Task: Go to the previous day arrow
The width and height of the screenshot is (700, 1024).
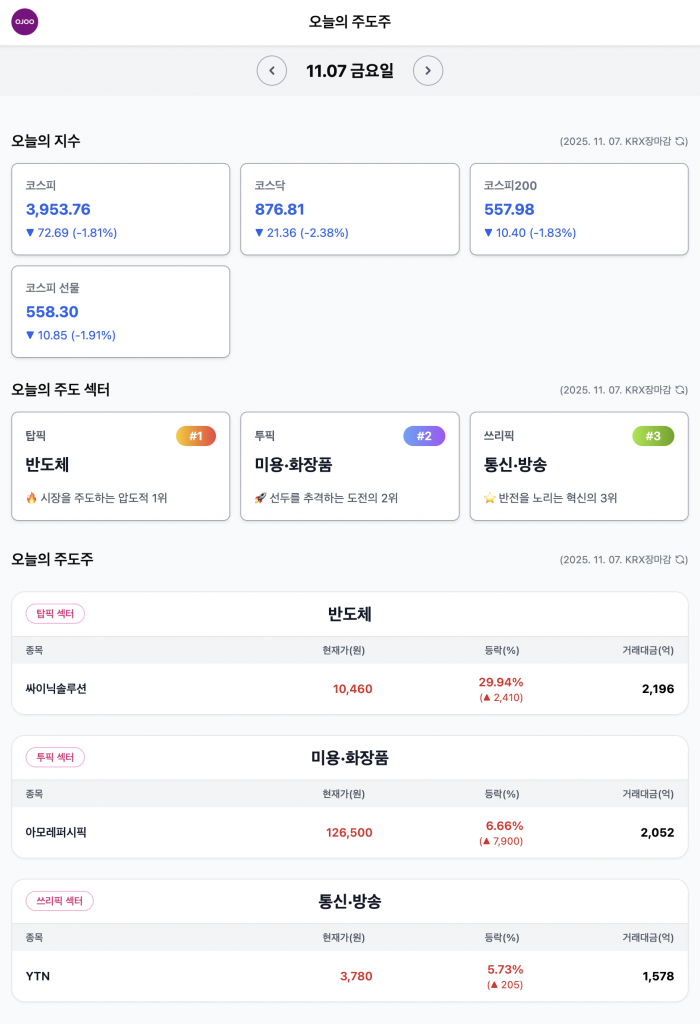Action: [x=272, y=71]
